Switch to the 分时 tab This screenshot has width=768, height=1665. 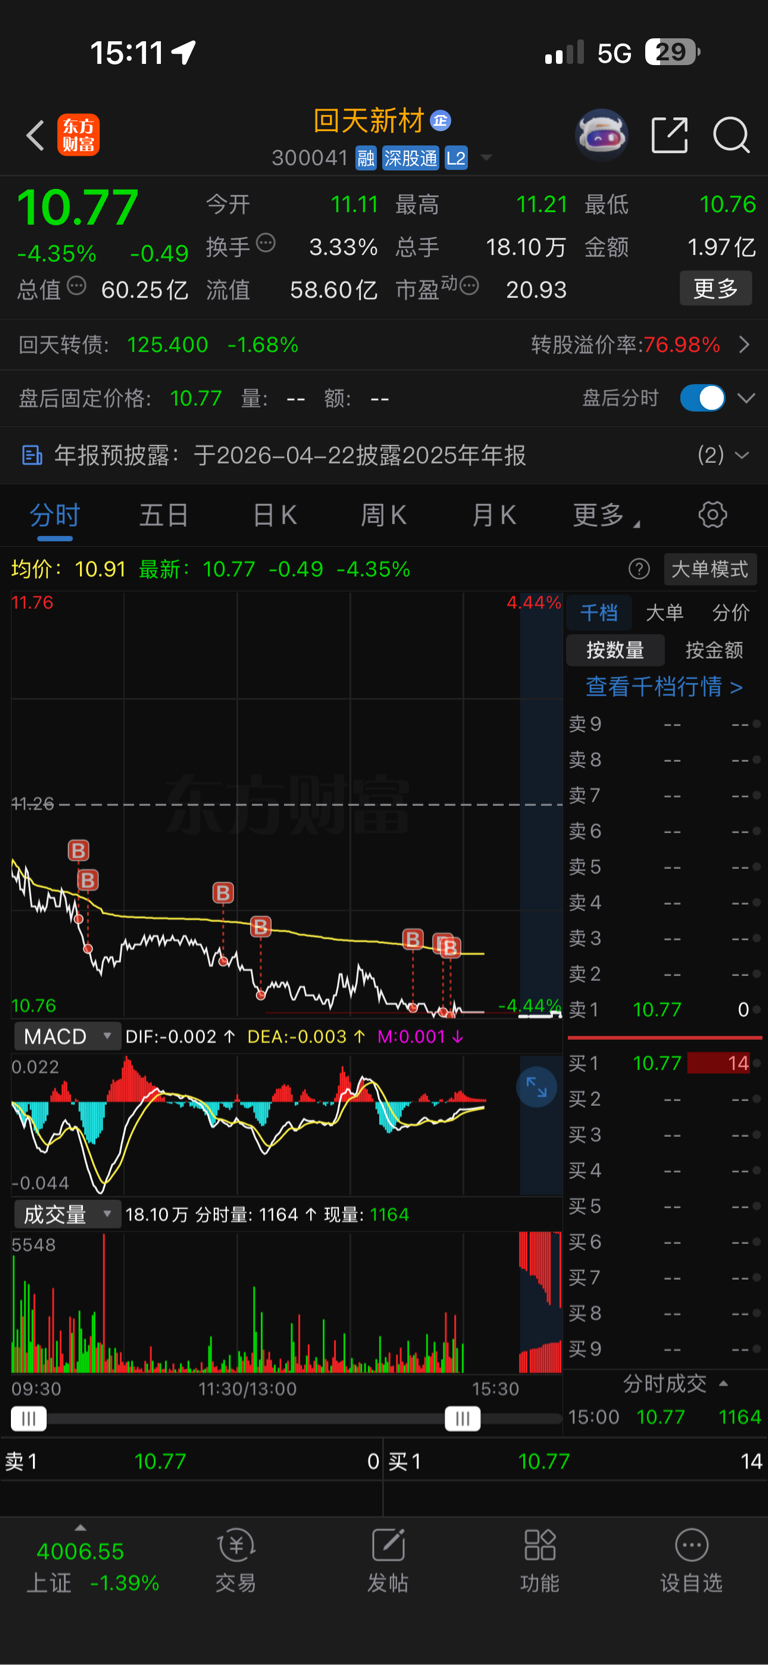(54, 515)
